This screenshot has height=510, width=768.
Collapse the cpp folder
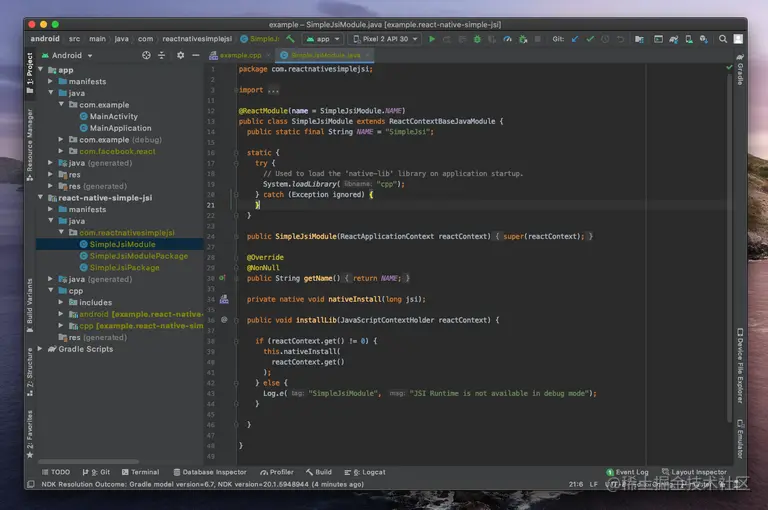(50, 291)
